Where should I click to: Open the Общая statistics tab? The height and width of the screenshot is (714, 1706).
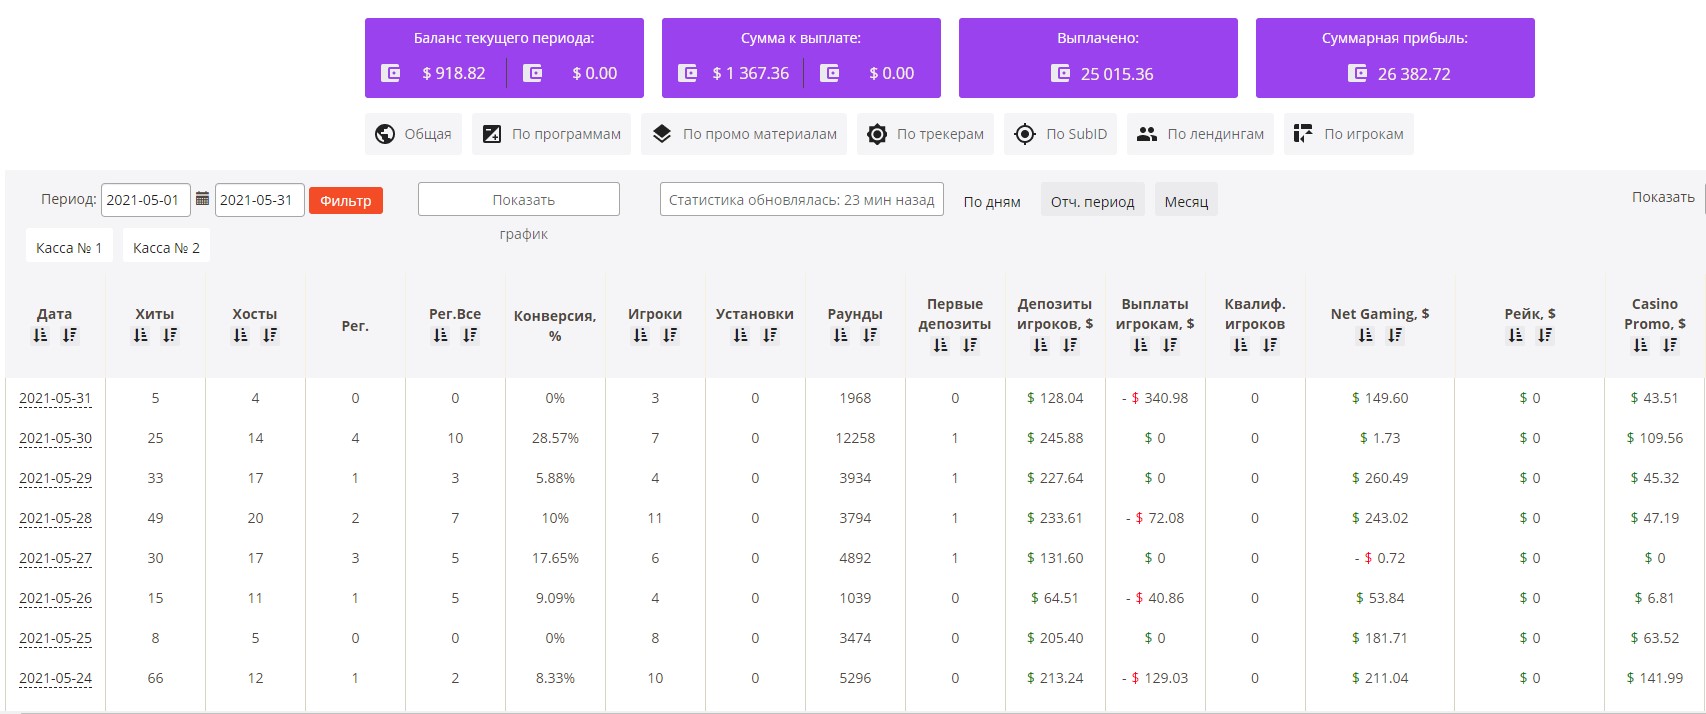413,134
